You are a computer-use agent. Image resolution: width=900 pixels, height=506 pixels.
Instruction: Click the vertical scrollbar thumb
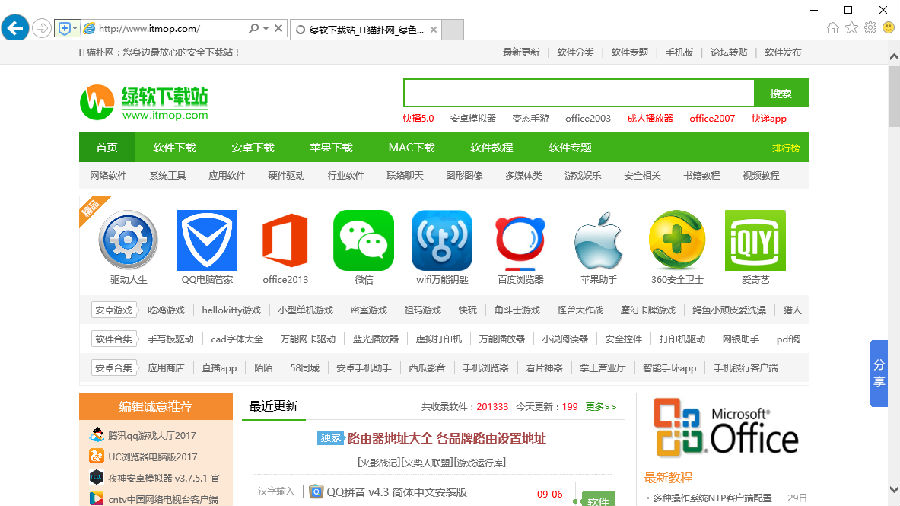click(x=894, y=95)
